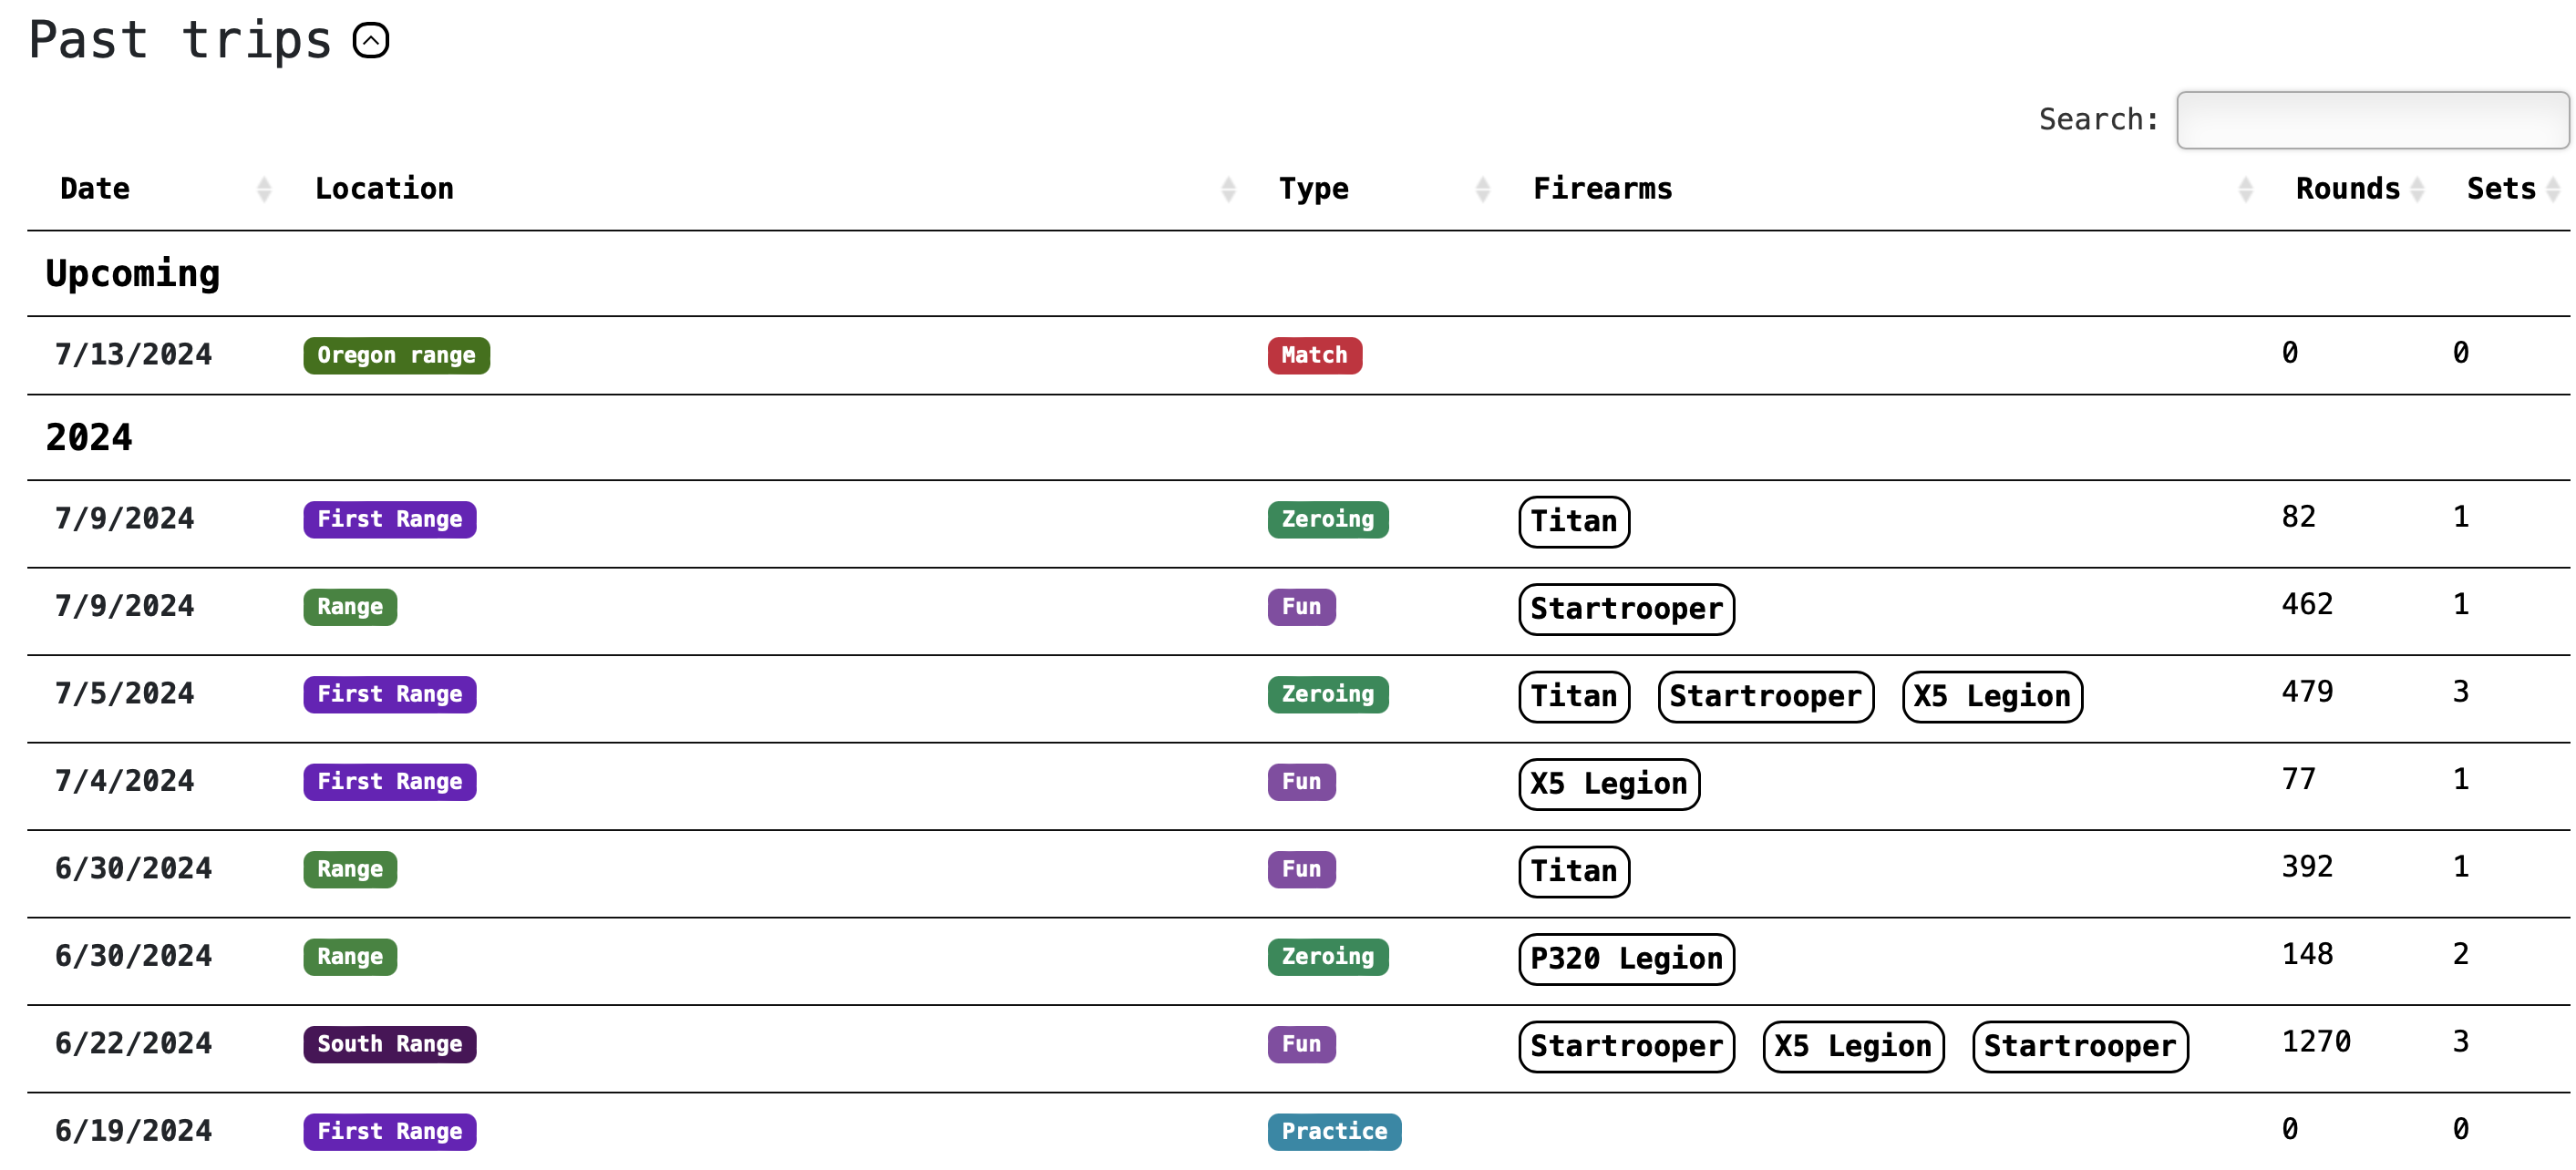Click the Past trips heading text
The width and height of the screenshot is (2576, 1170).
(x=180, y=41)
